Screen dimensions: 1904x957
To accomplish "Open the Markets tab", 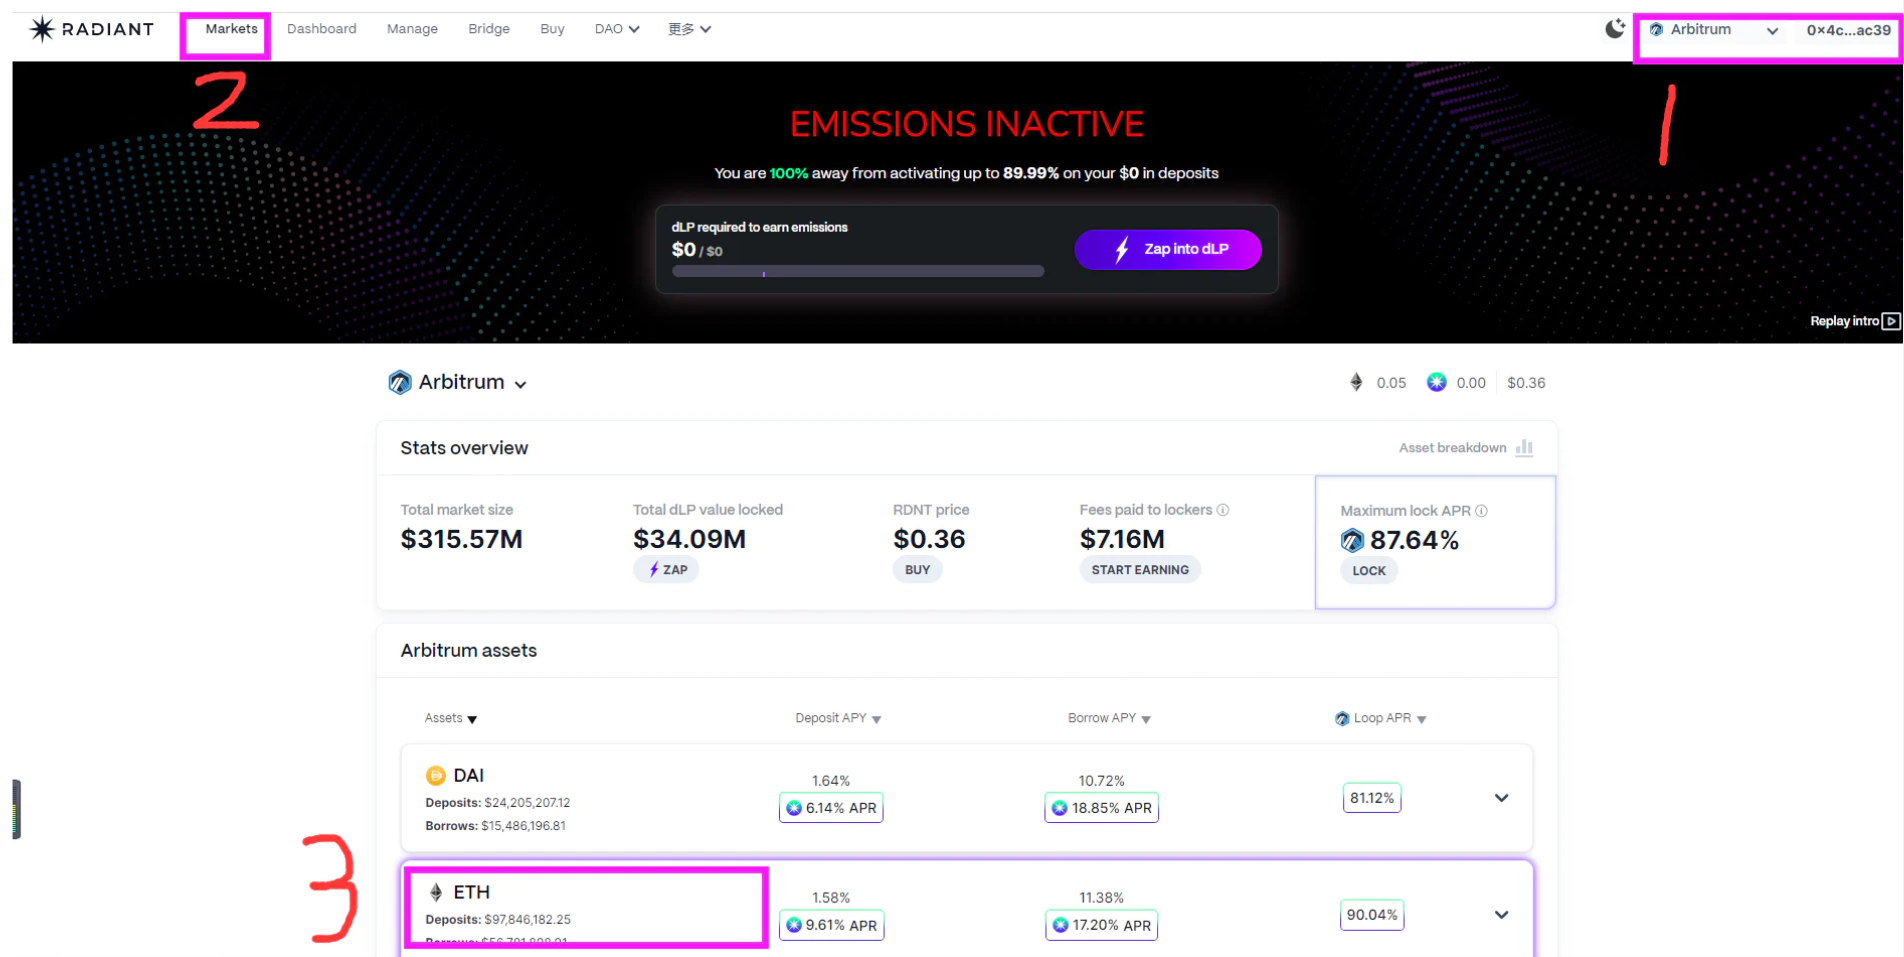I will click(x=231, y=29).
